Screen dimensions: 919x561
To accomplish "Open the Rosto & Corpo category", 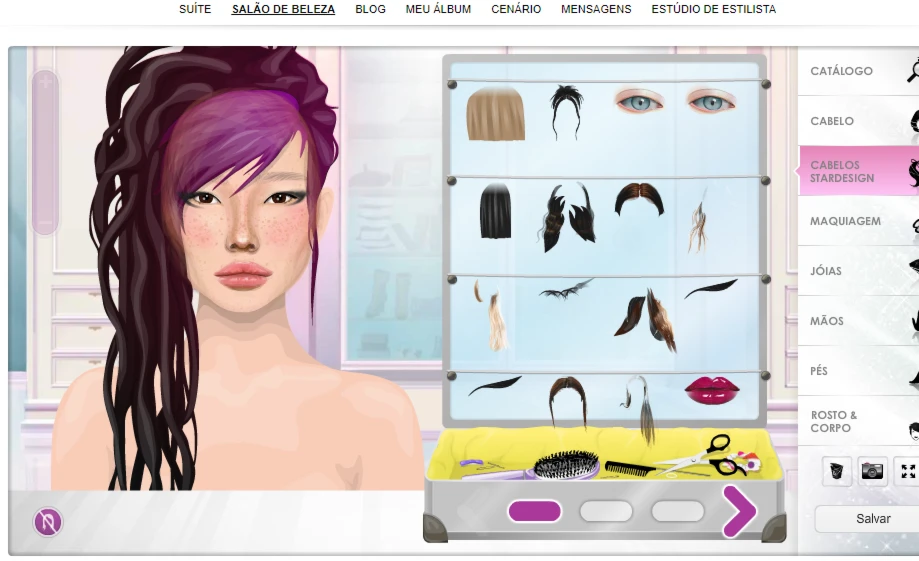I will pos(859,421).
